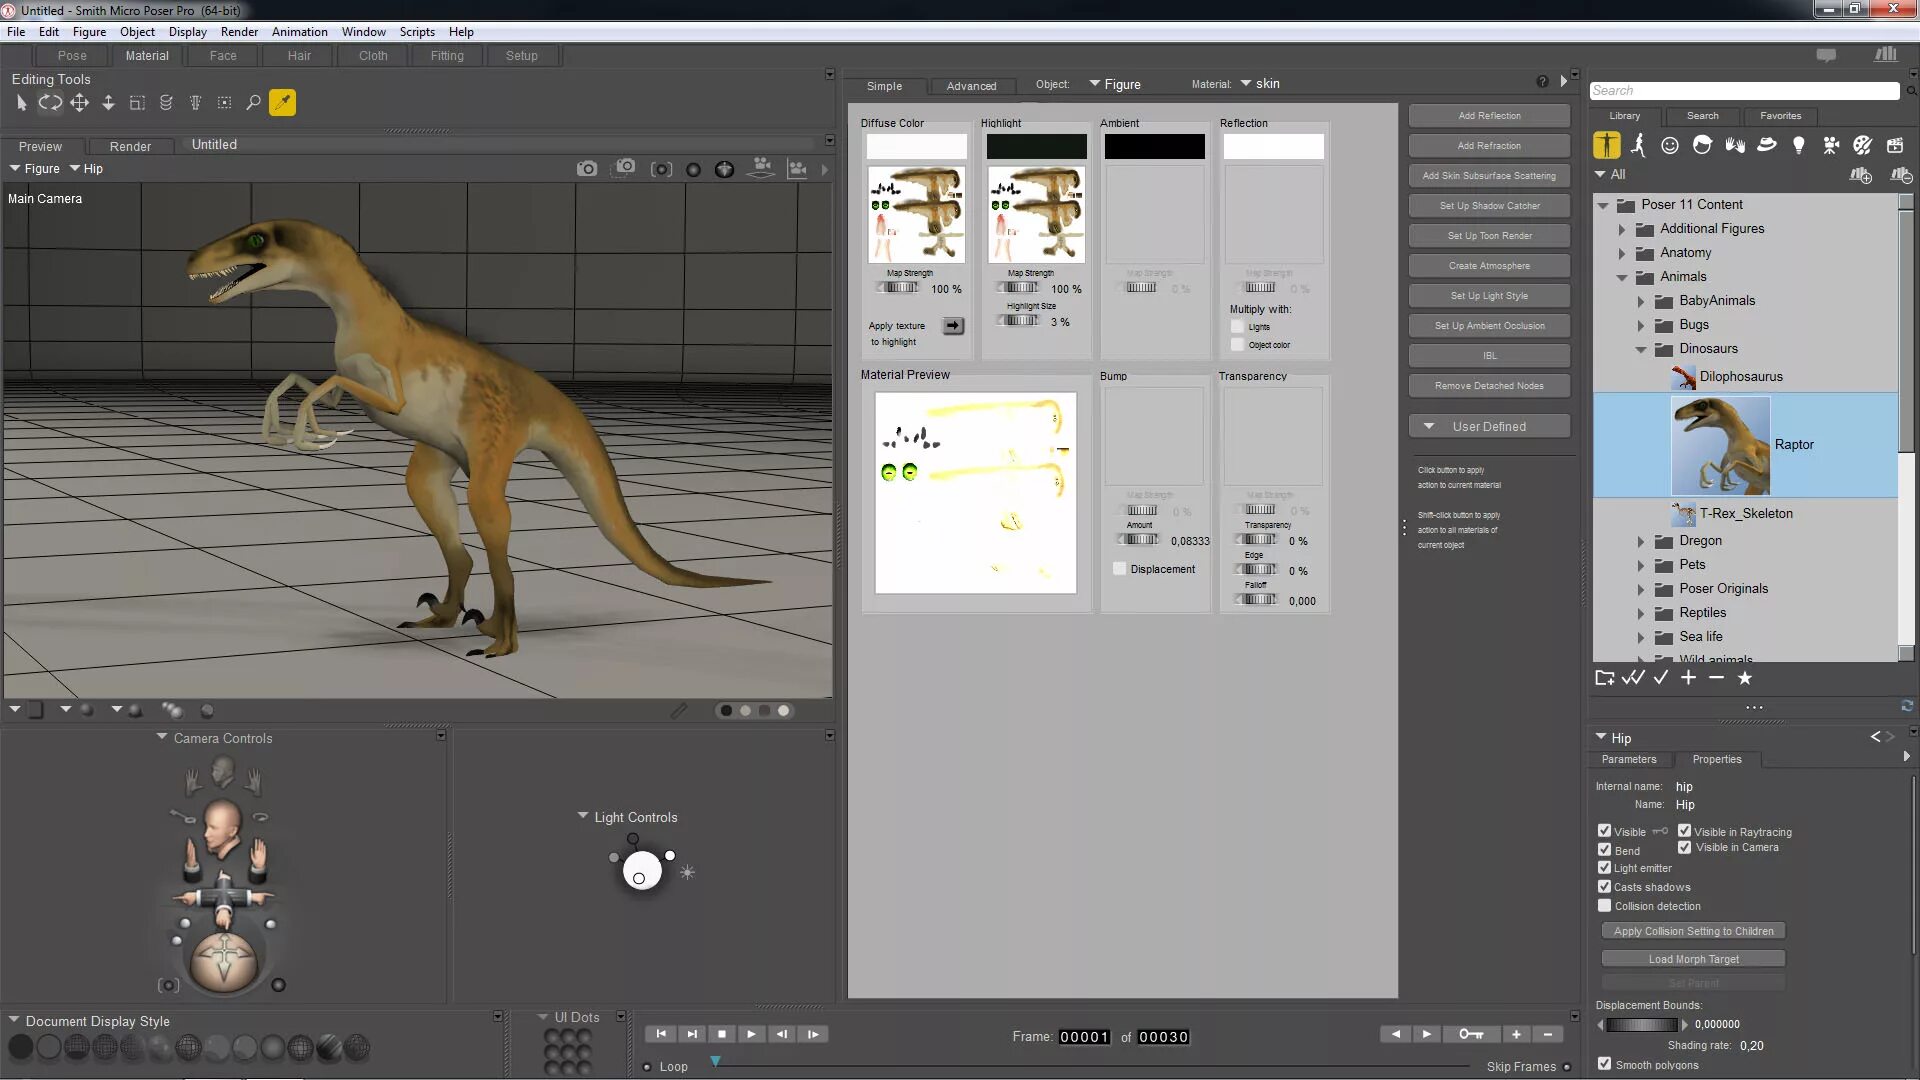The image size is (1920, 1080).
Task: Switch to the Pose room tab
Action: (x=72, y=56)
